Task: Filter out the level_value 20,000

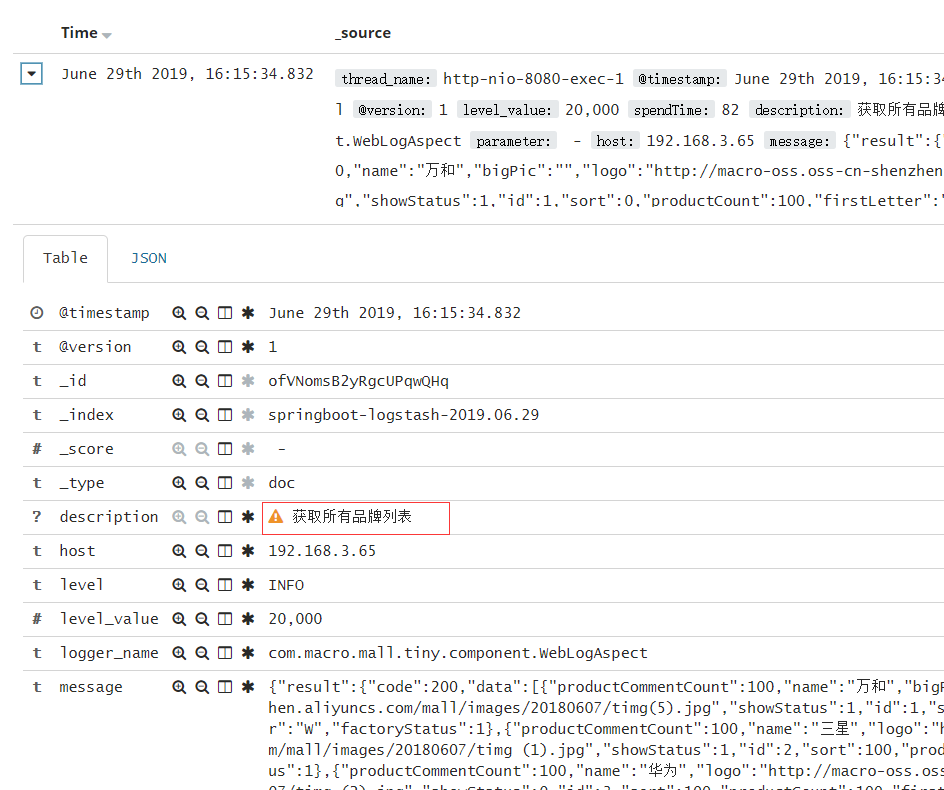Action: click(x=201, y=618)
